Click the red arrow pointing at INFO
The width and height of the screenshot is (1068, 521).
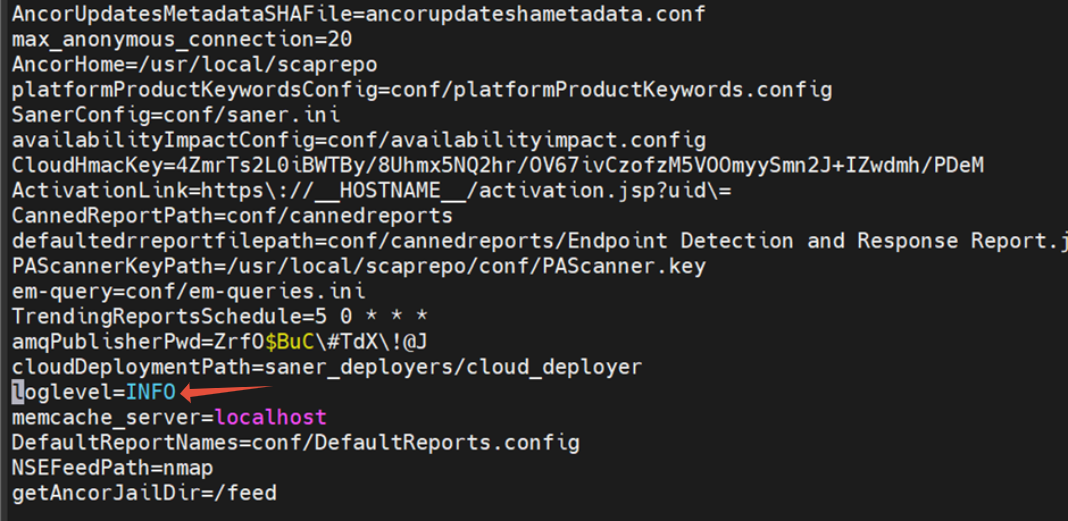click(225, 393)
